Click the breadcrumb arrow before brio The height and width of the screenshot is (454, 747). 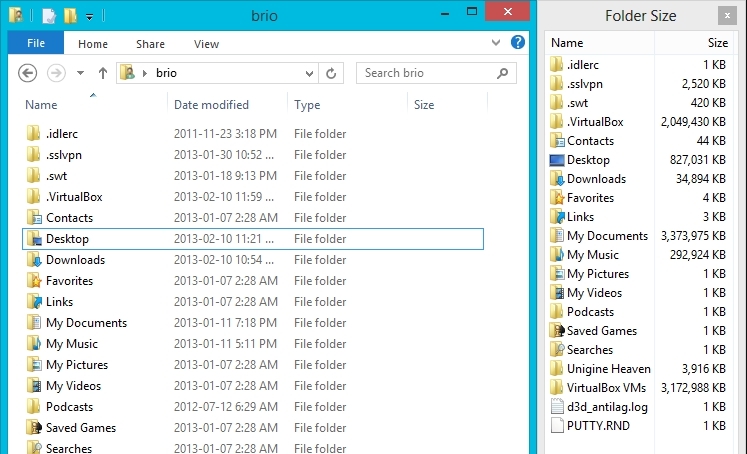coord(145,73)
